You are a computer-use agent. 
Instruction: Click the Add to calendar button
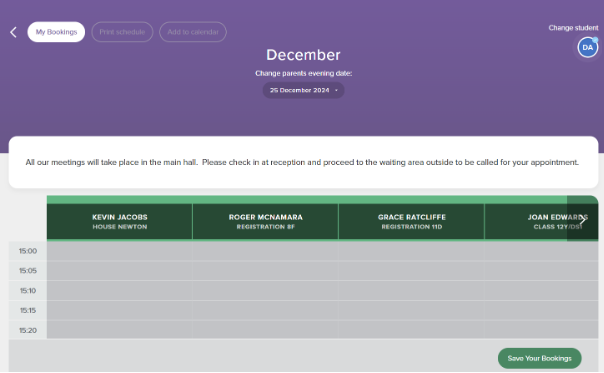coord(193,32)
